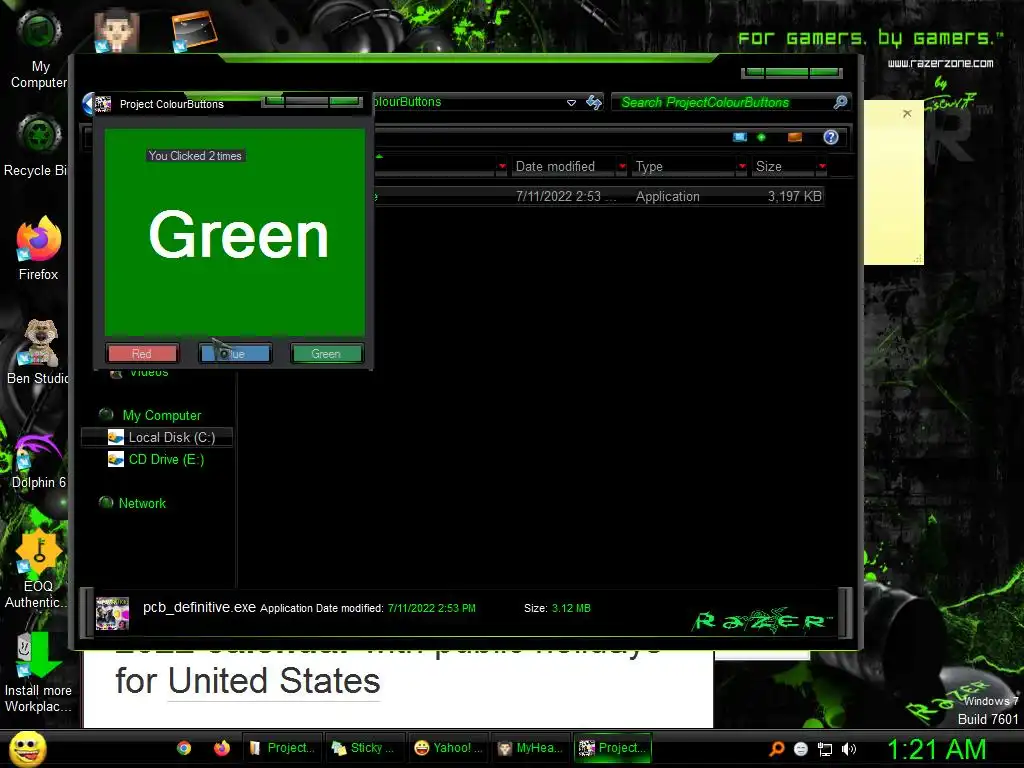1024x768 pixels.
Task: Click the round face tray icon
Action: pos(801,750)
